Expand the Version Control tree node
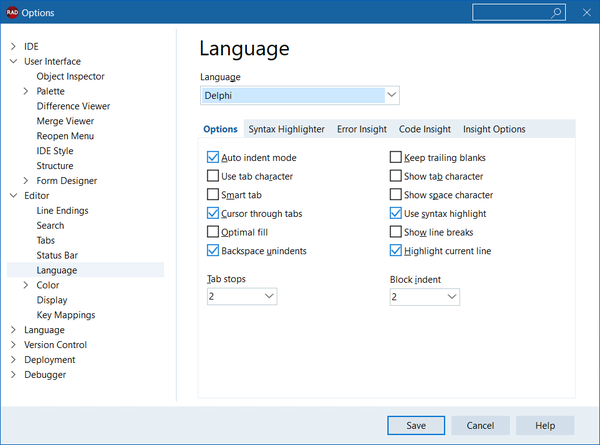The width and height of the screenshot is (600, 445). 13,345
